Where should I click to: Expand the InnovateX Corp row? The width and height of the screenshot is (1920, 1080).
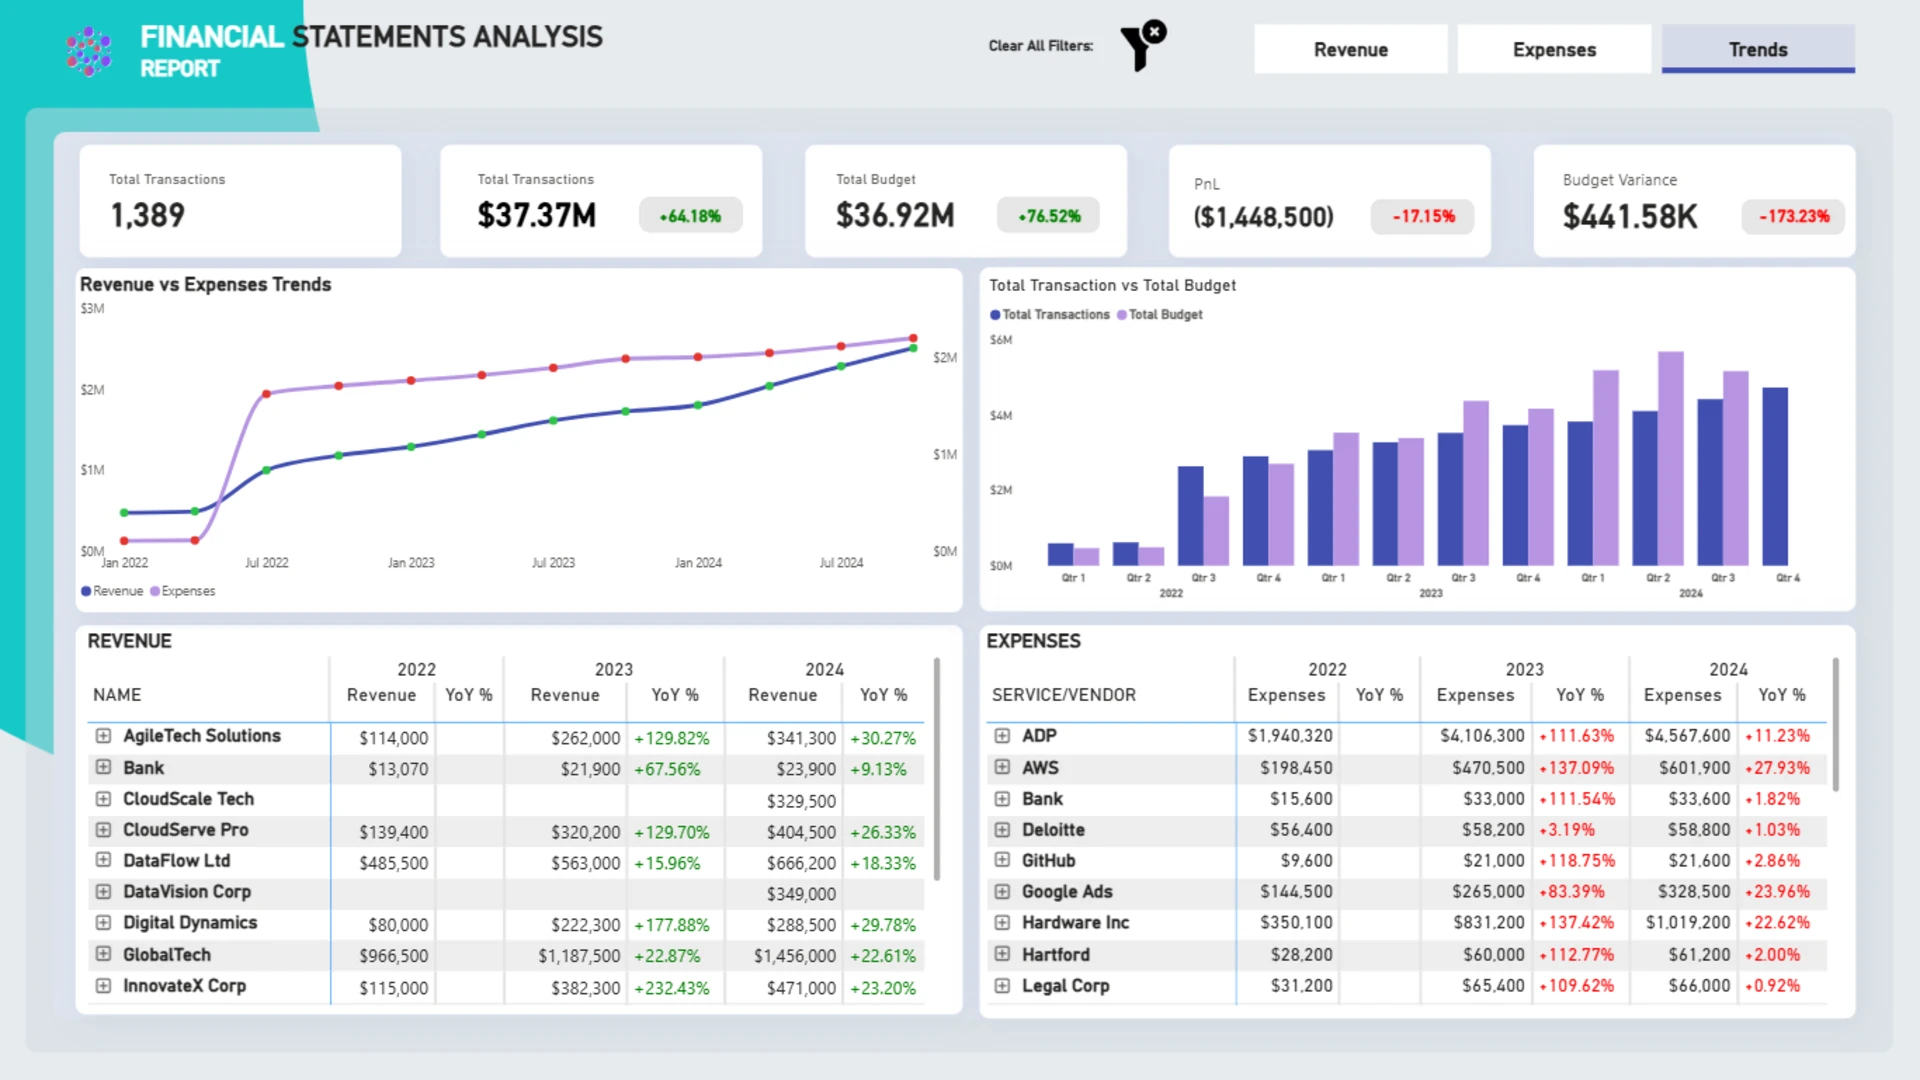click(103, 986)
